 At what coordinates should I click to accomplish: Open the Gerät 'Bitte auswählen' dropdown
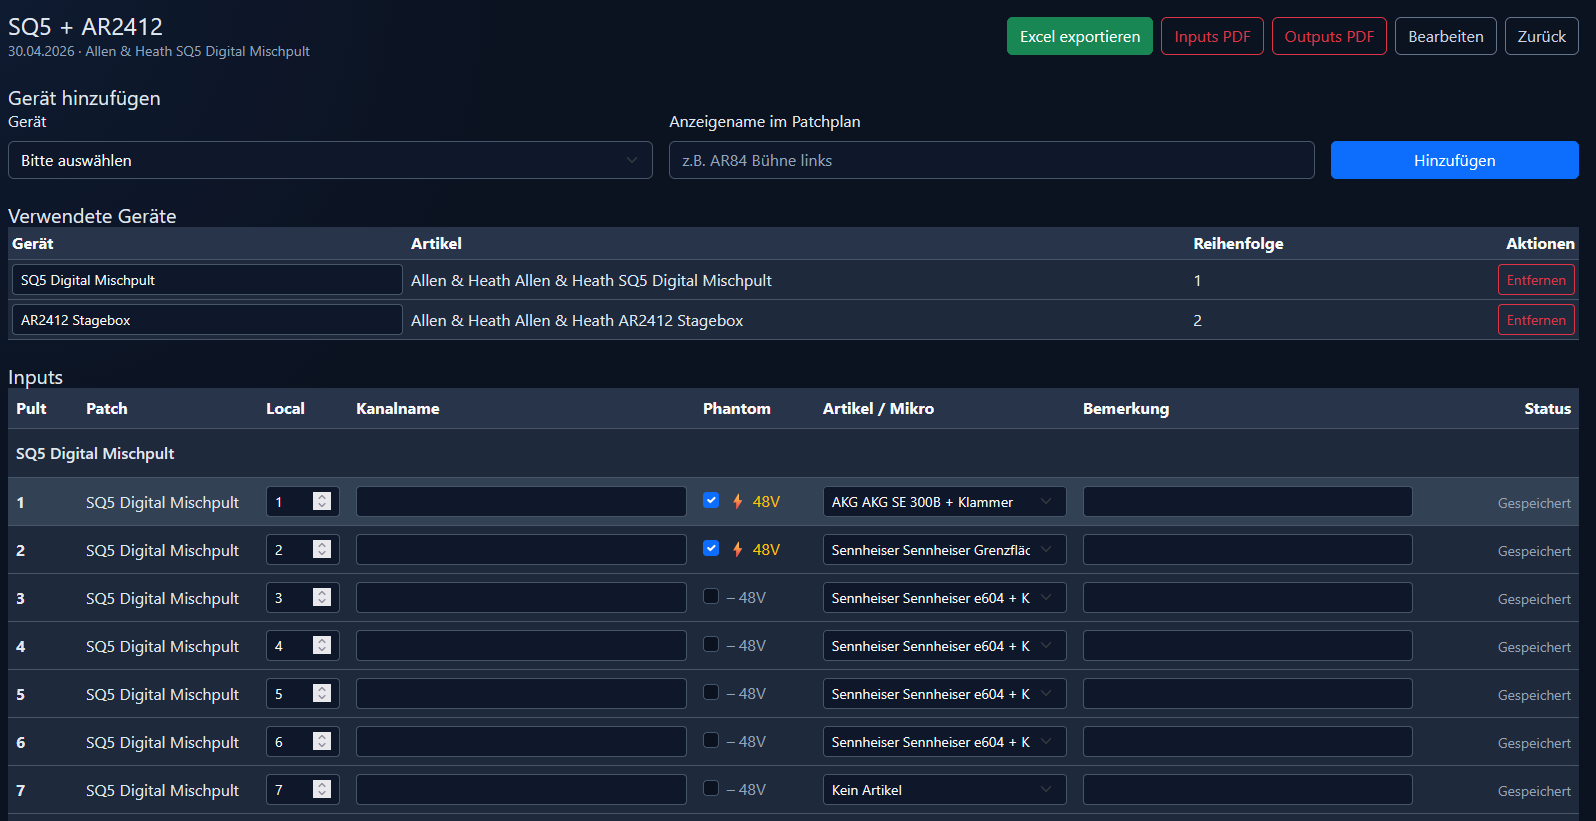(330, 160)
